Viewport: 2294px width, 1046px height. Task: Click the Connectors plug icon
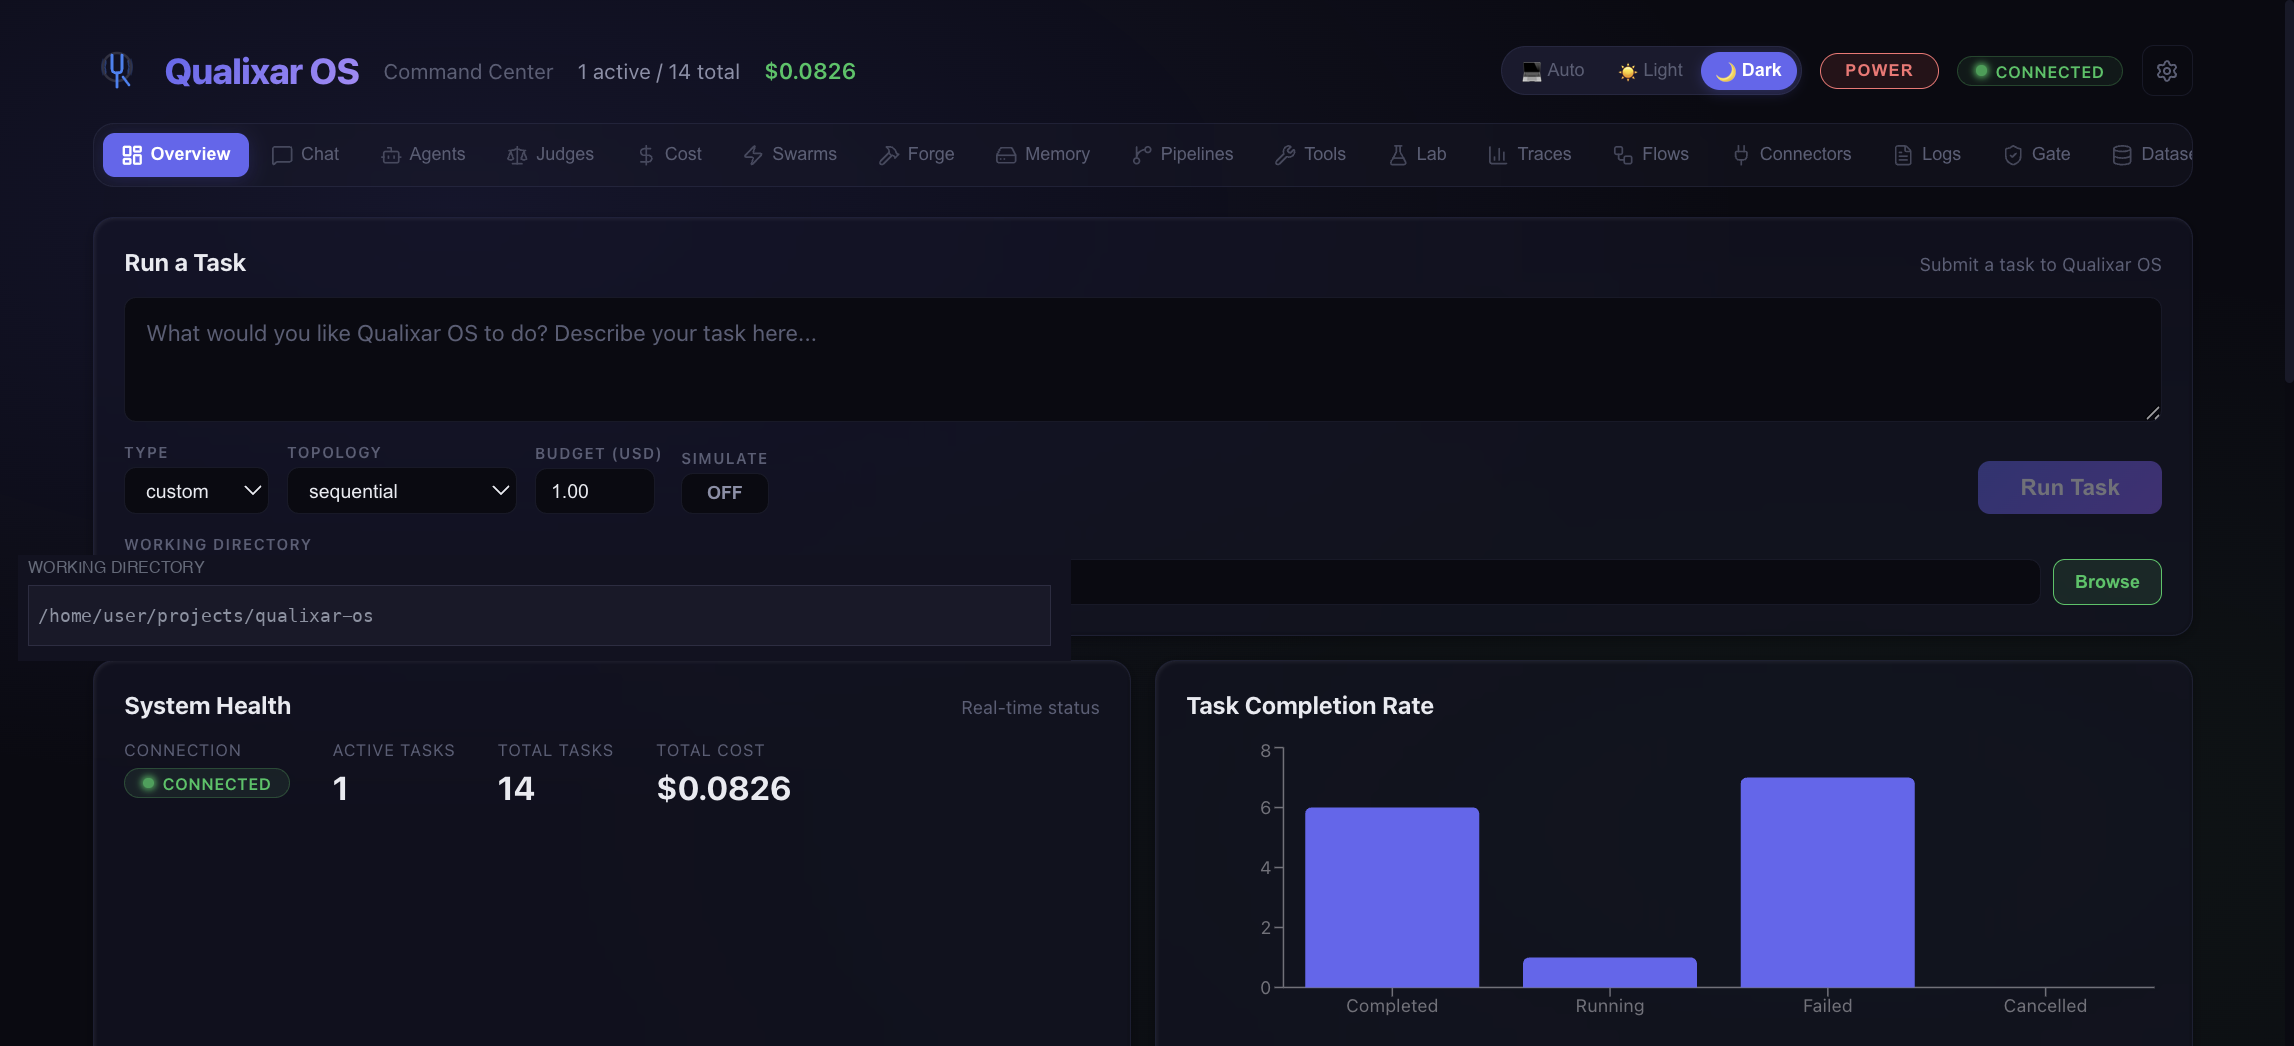tap(1741, 155)
